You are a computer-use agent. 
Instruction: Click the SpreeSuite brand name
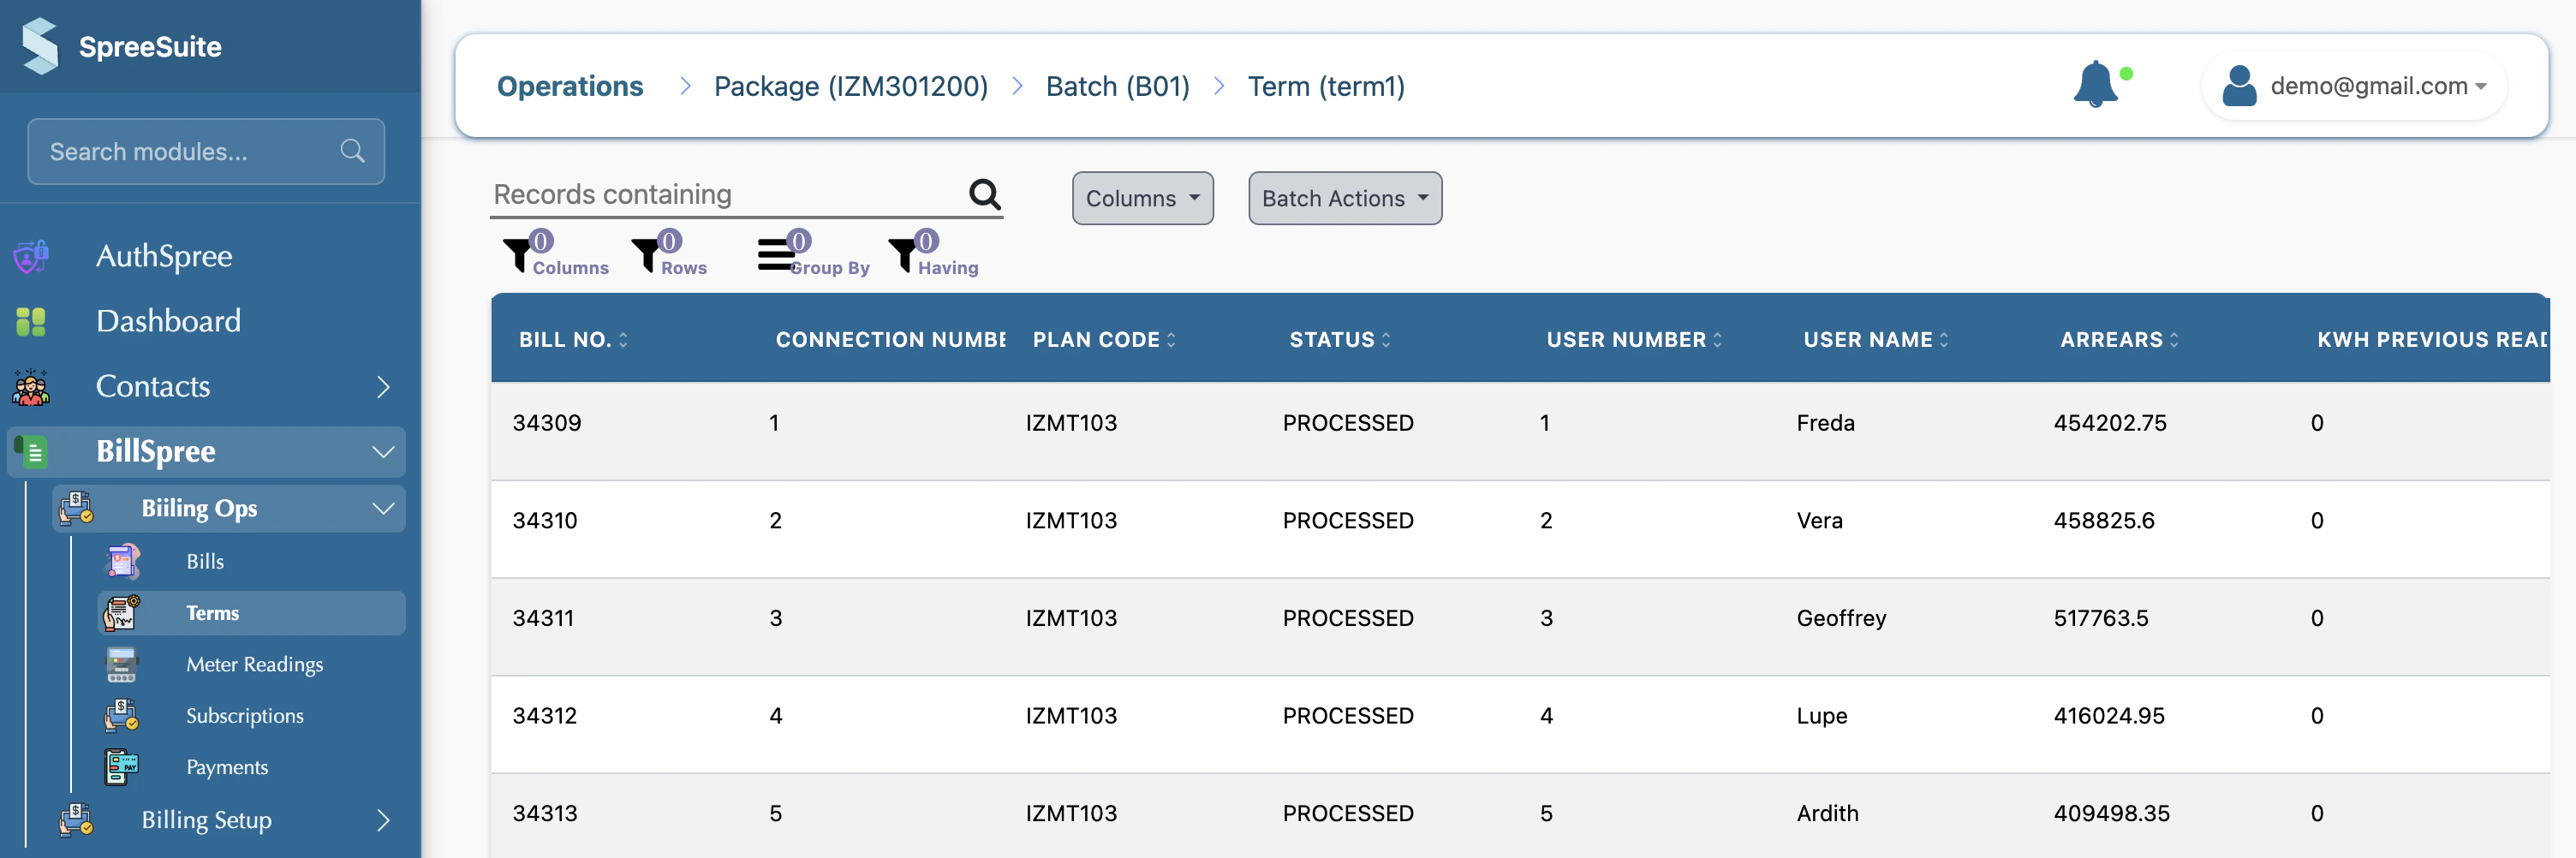(x=150, y=46)
